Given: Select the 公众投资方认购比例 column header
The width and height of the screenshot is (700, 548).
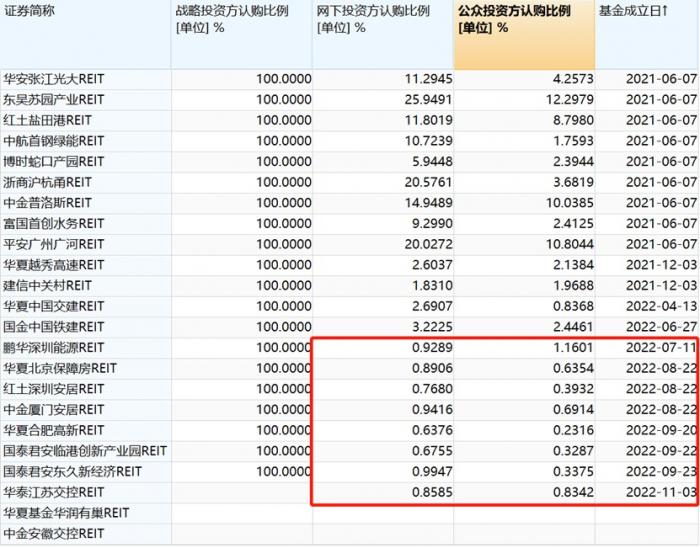Looking at the screenshot, I should point(525,34).
